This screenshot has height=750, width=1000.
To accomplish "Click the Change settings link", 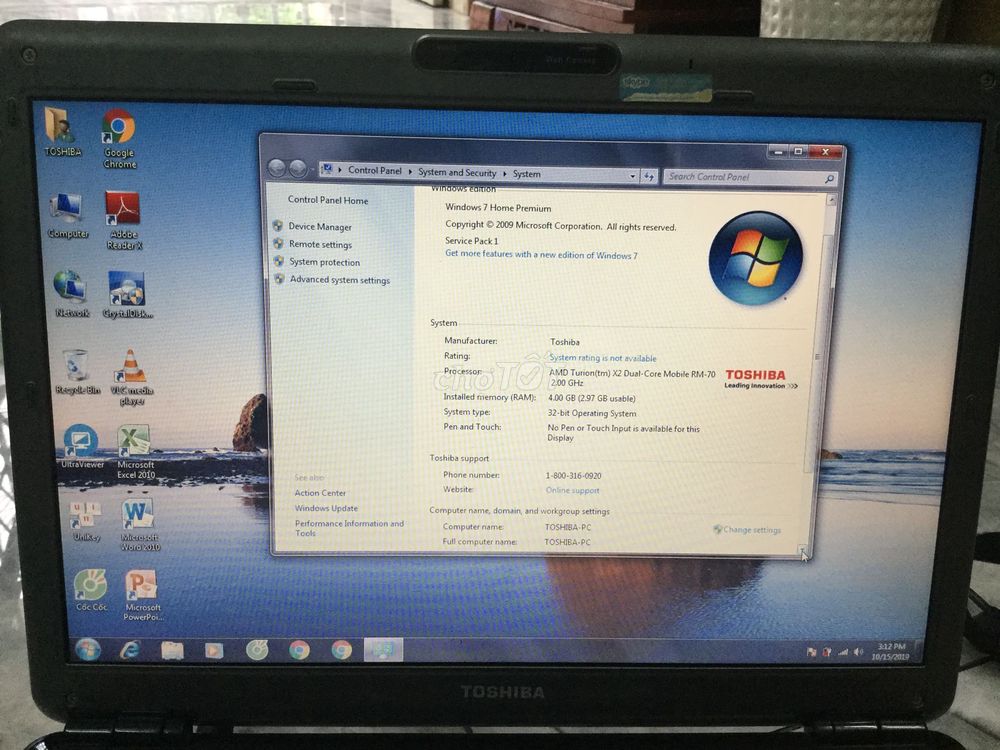I will tap(751, 529).
